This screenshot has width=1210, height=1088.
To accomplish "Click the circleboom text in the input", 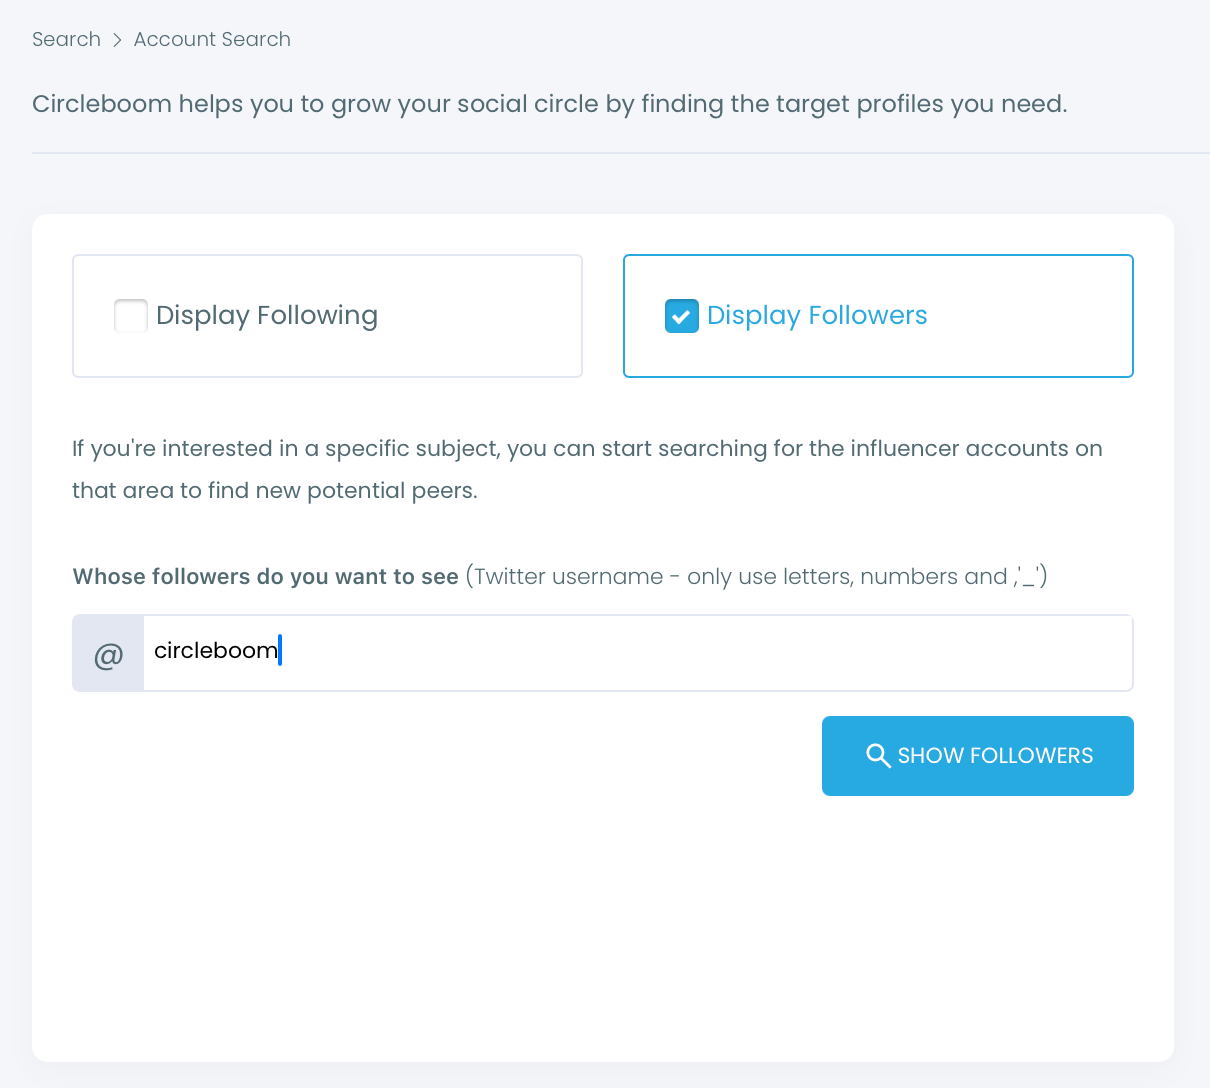I will coord(216,650).
